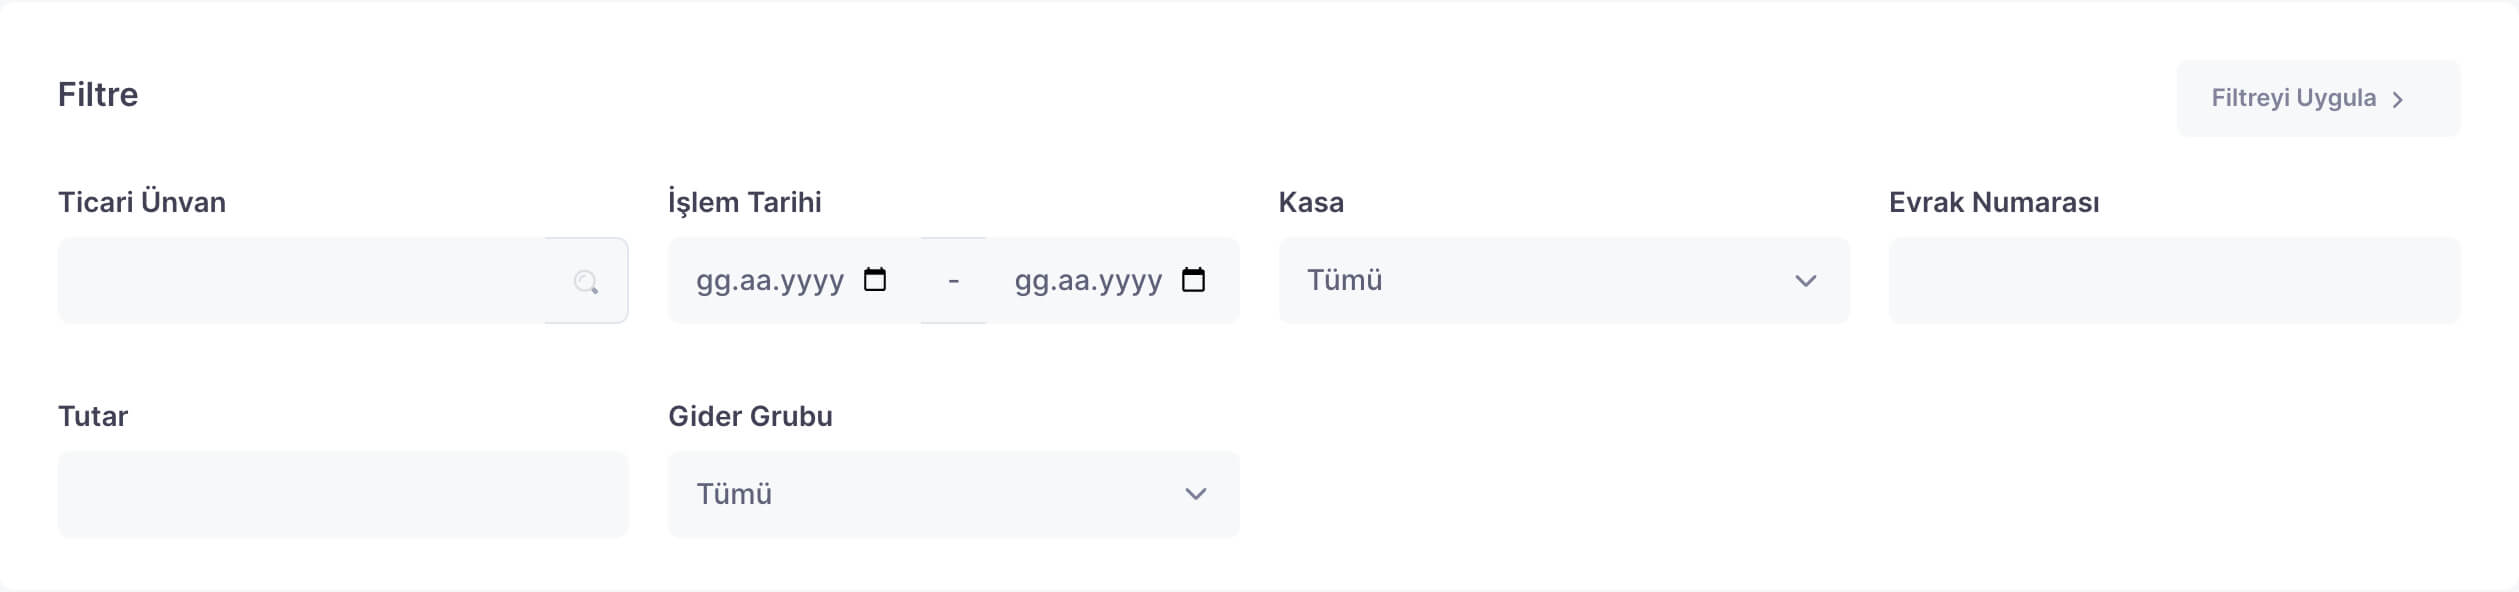Click the start date gg.aa.yyyy text
The width and height of the screenshot is (2519, 592).
(770, 281)
